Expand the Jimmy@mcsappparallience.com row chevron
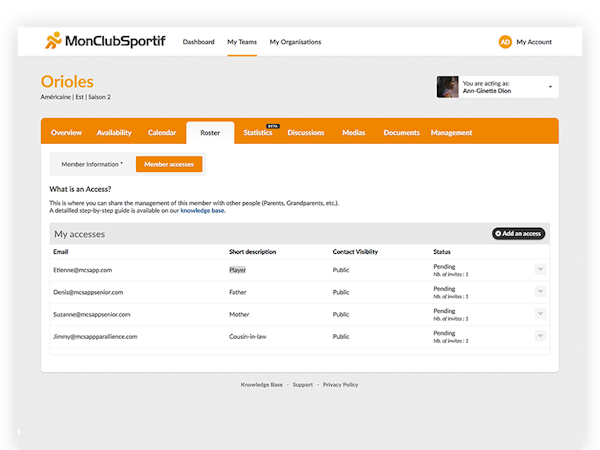 click(540, 336)
